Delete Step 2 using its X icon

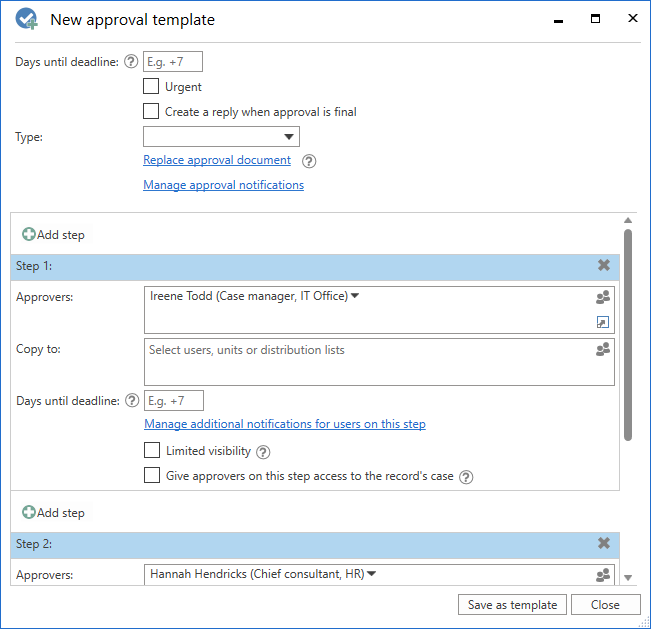point(604,544)
